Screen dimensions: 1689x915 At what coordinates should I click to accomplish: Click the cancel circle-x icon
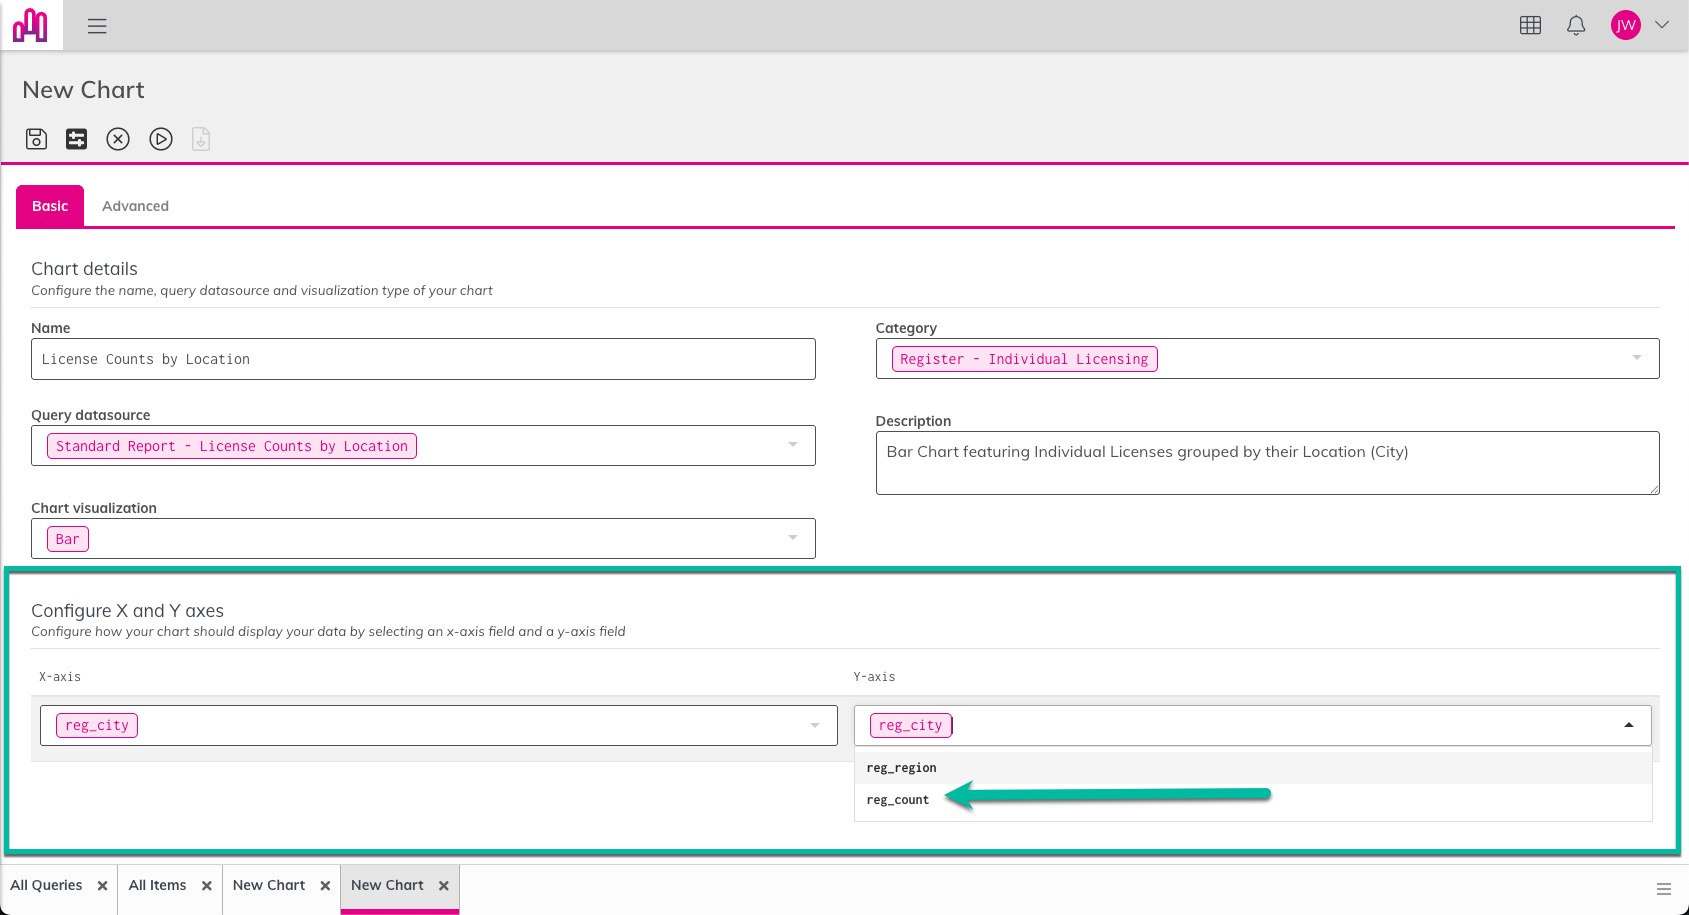click(x=118, y=139)
